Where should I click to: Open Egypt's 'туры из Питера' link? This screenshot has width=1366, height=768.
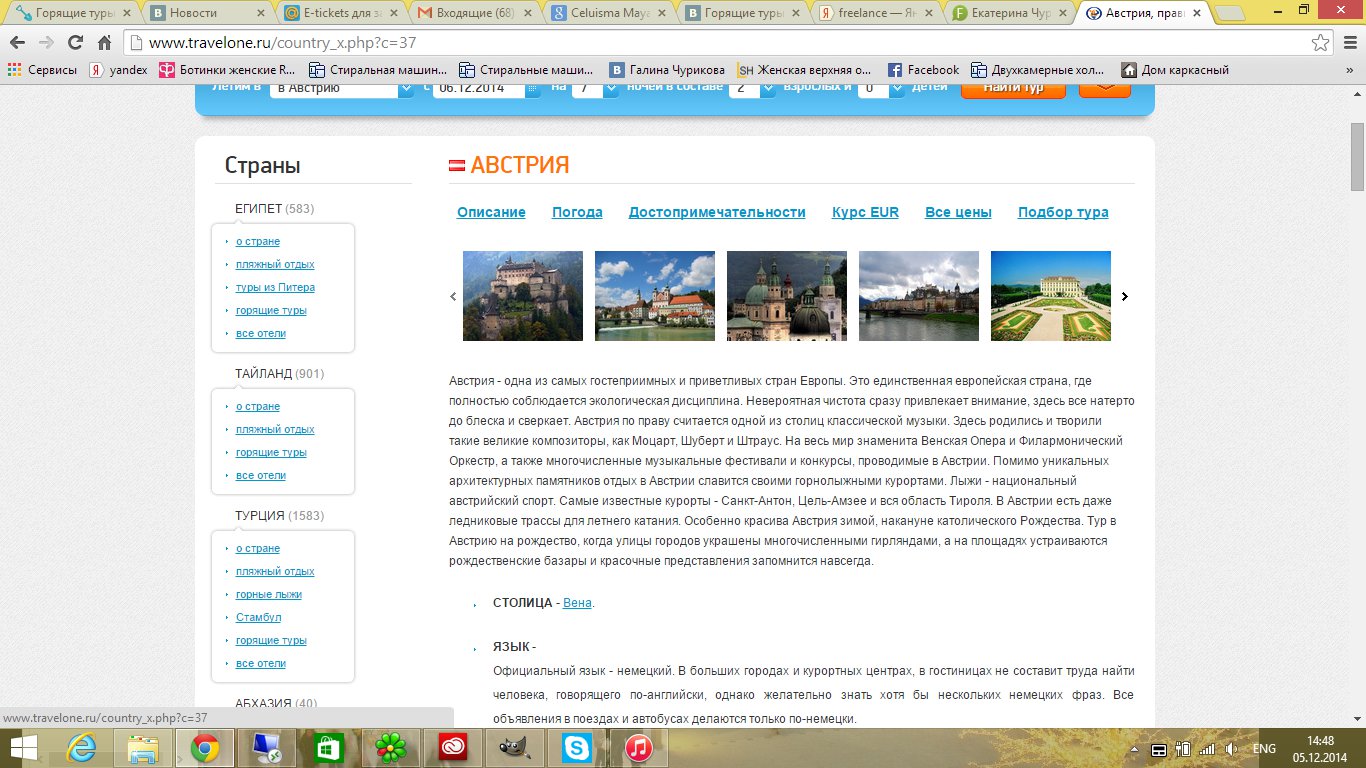click(x=275, y=287)
